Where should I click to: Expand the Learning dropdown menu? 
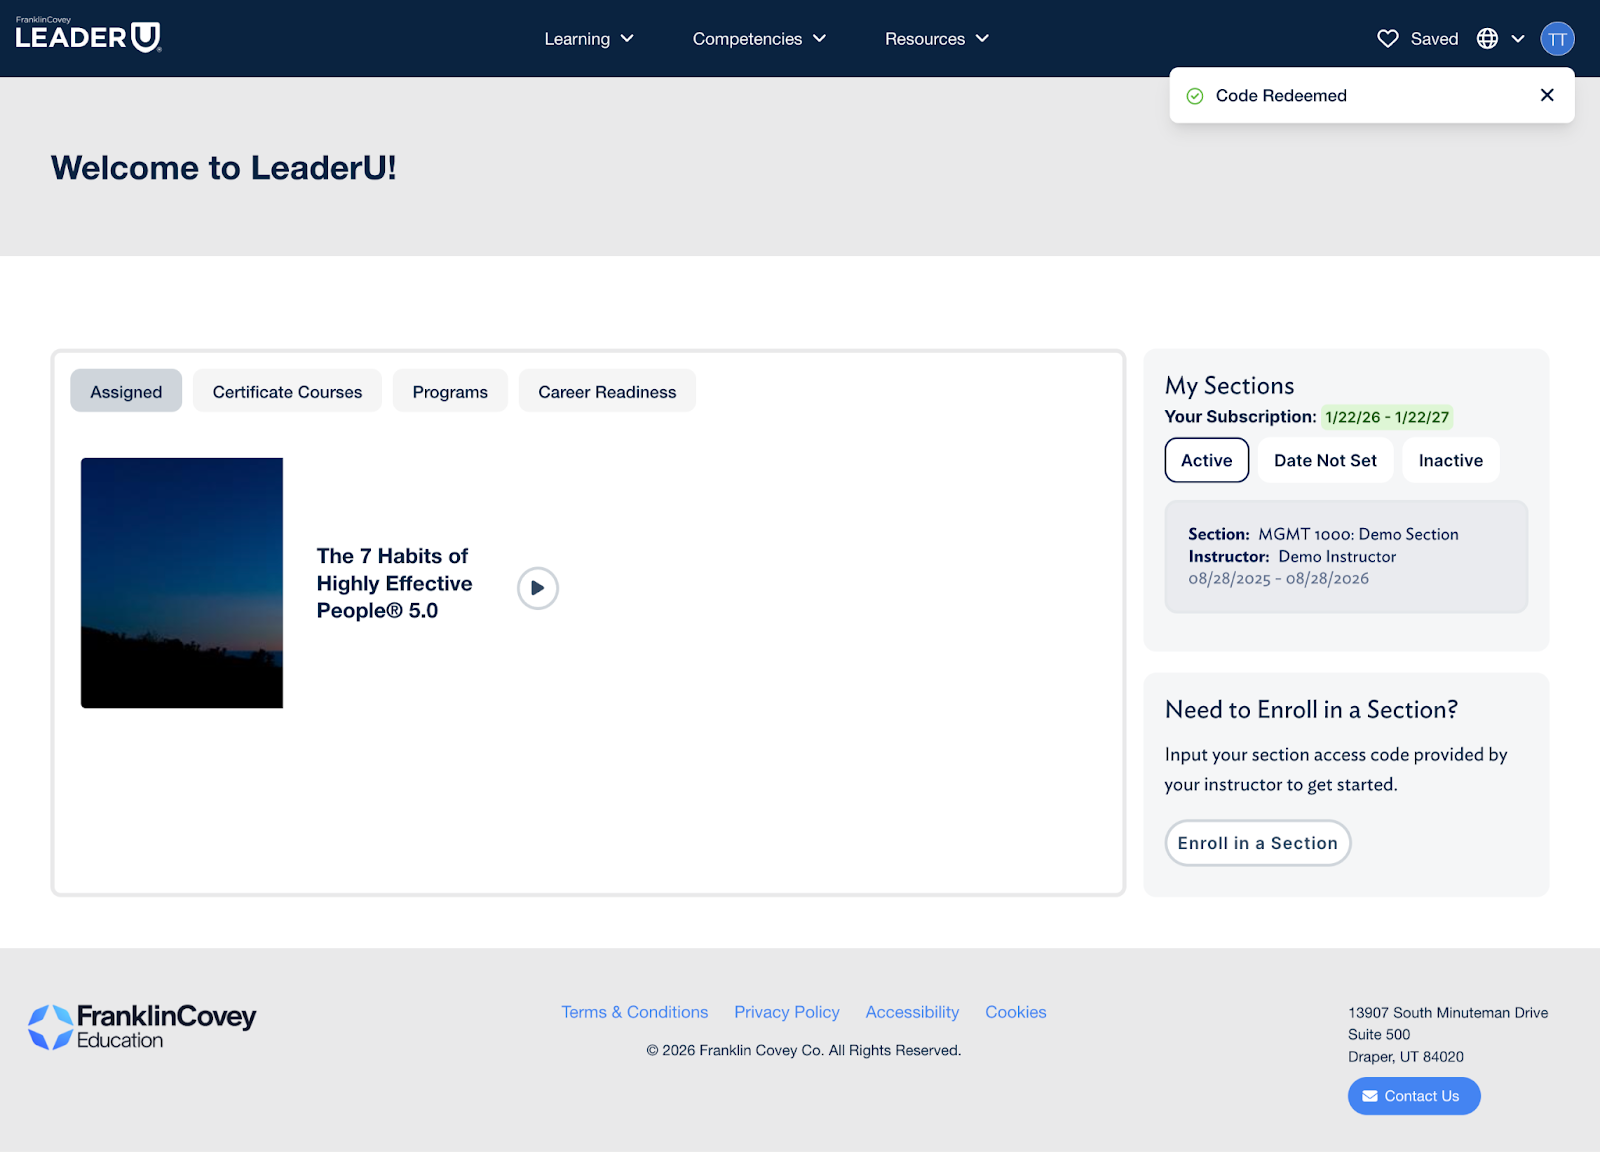(589, 39)
